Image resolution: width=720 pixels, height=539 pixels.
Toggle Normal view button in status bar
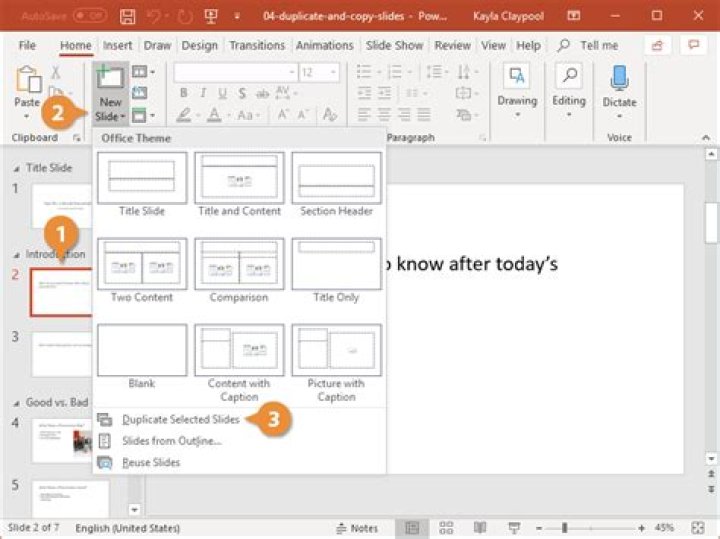tap(412, 528)
